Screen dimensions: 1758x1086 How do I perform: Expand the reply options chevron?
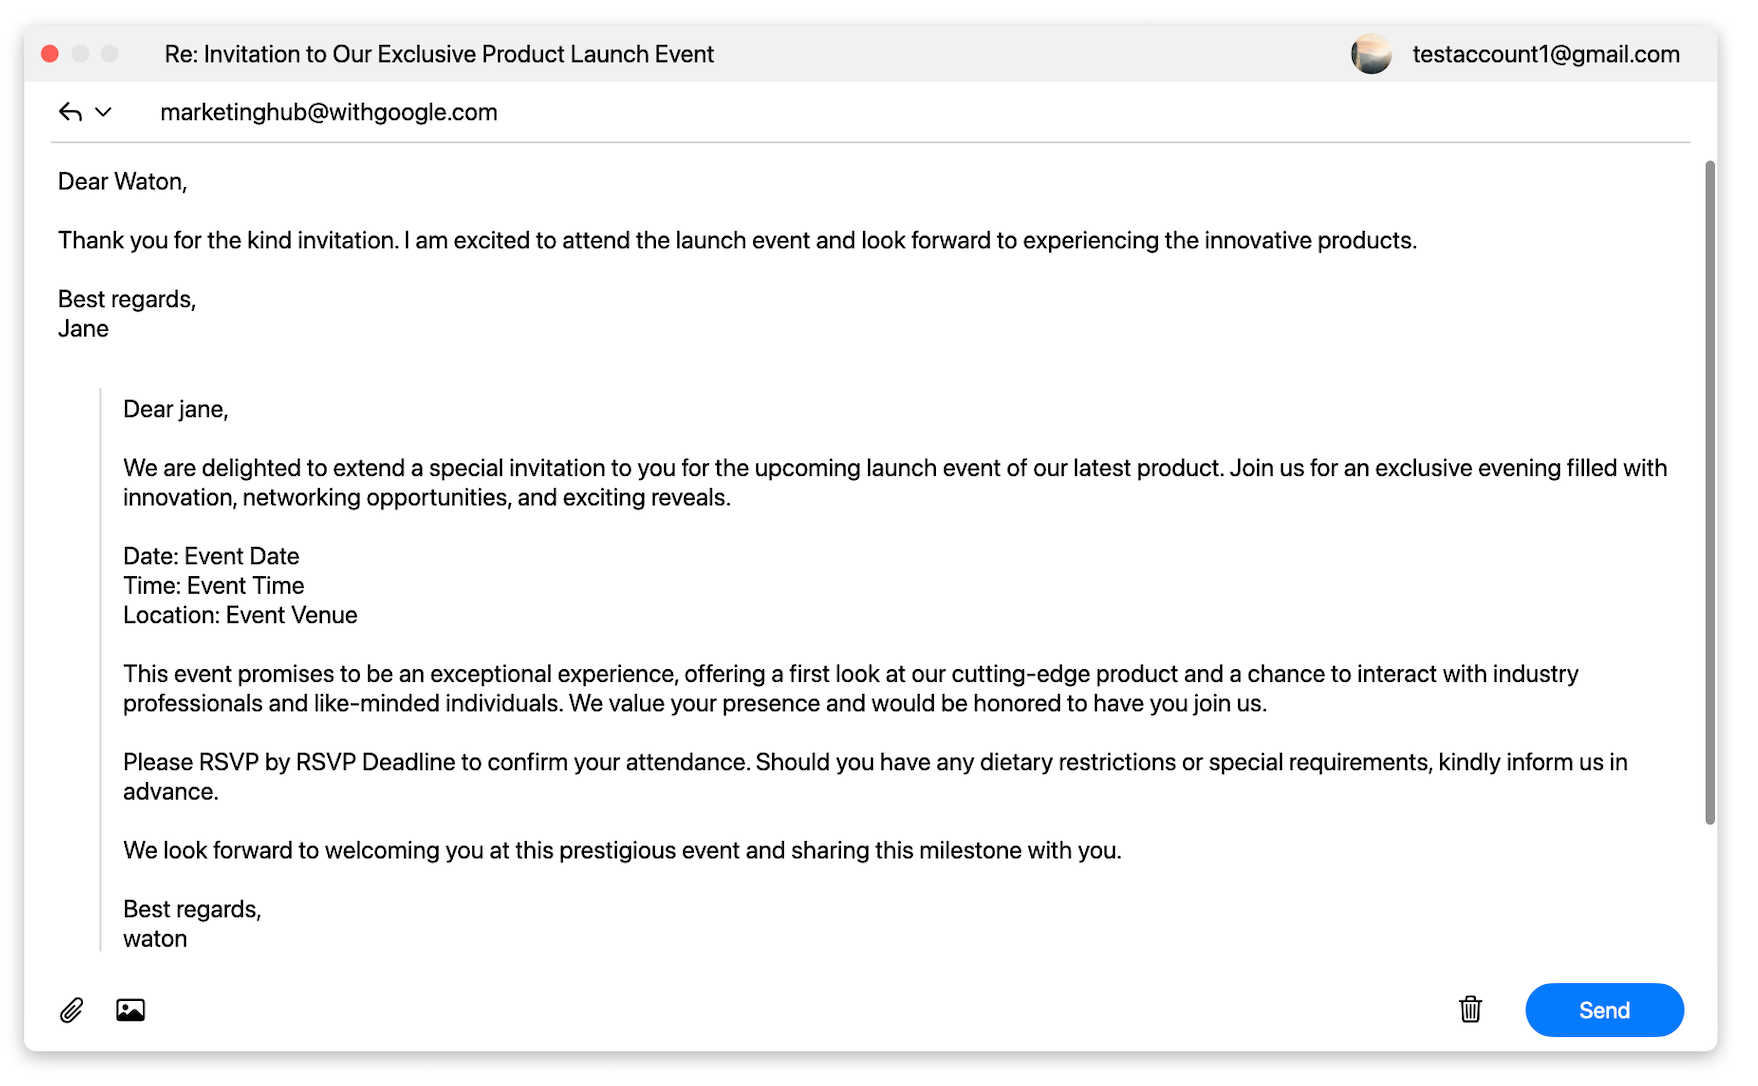[103, 112]
